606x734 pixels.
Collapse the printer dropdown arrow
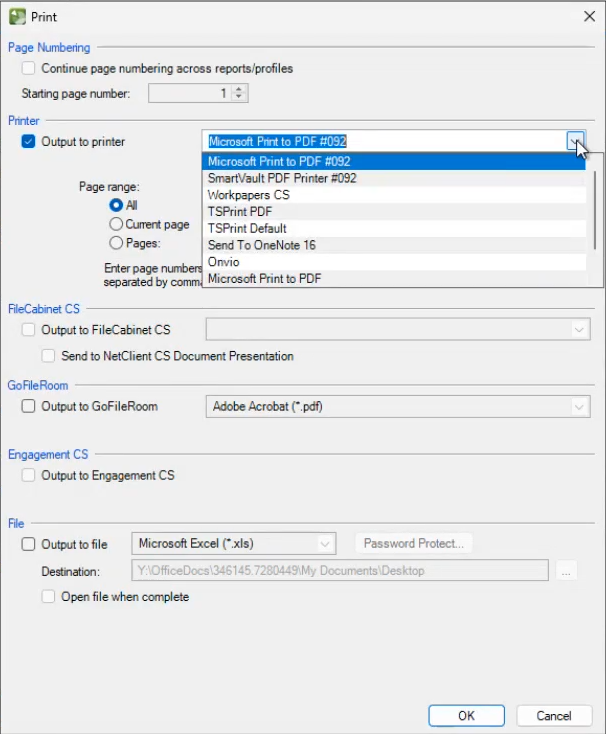click(x=575, y=141)
